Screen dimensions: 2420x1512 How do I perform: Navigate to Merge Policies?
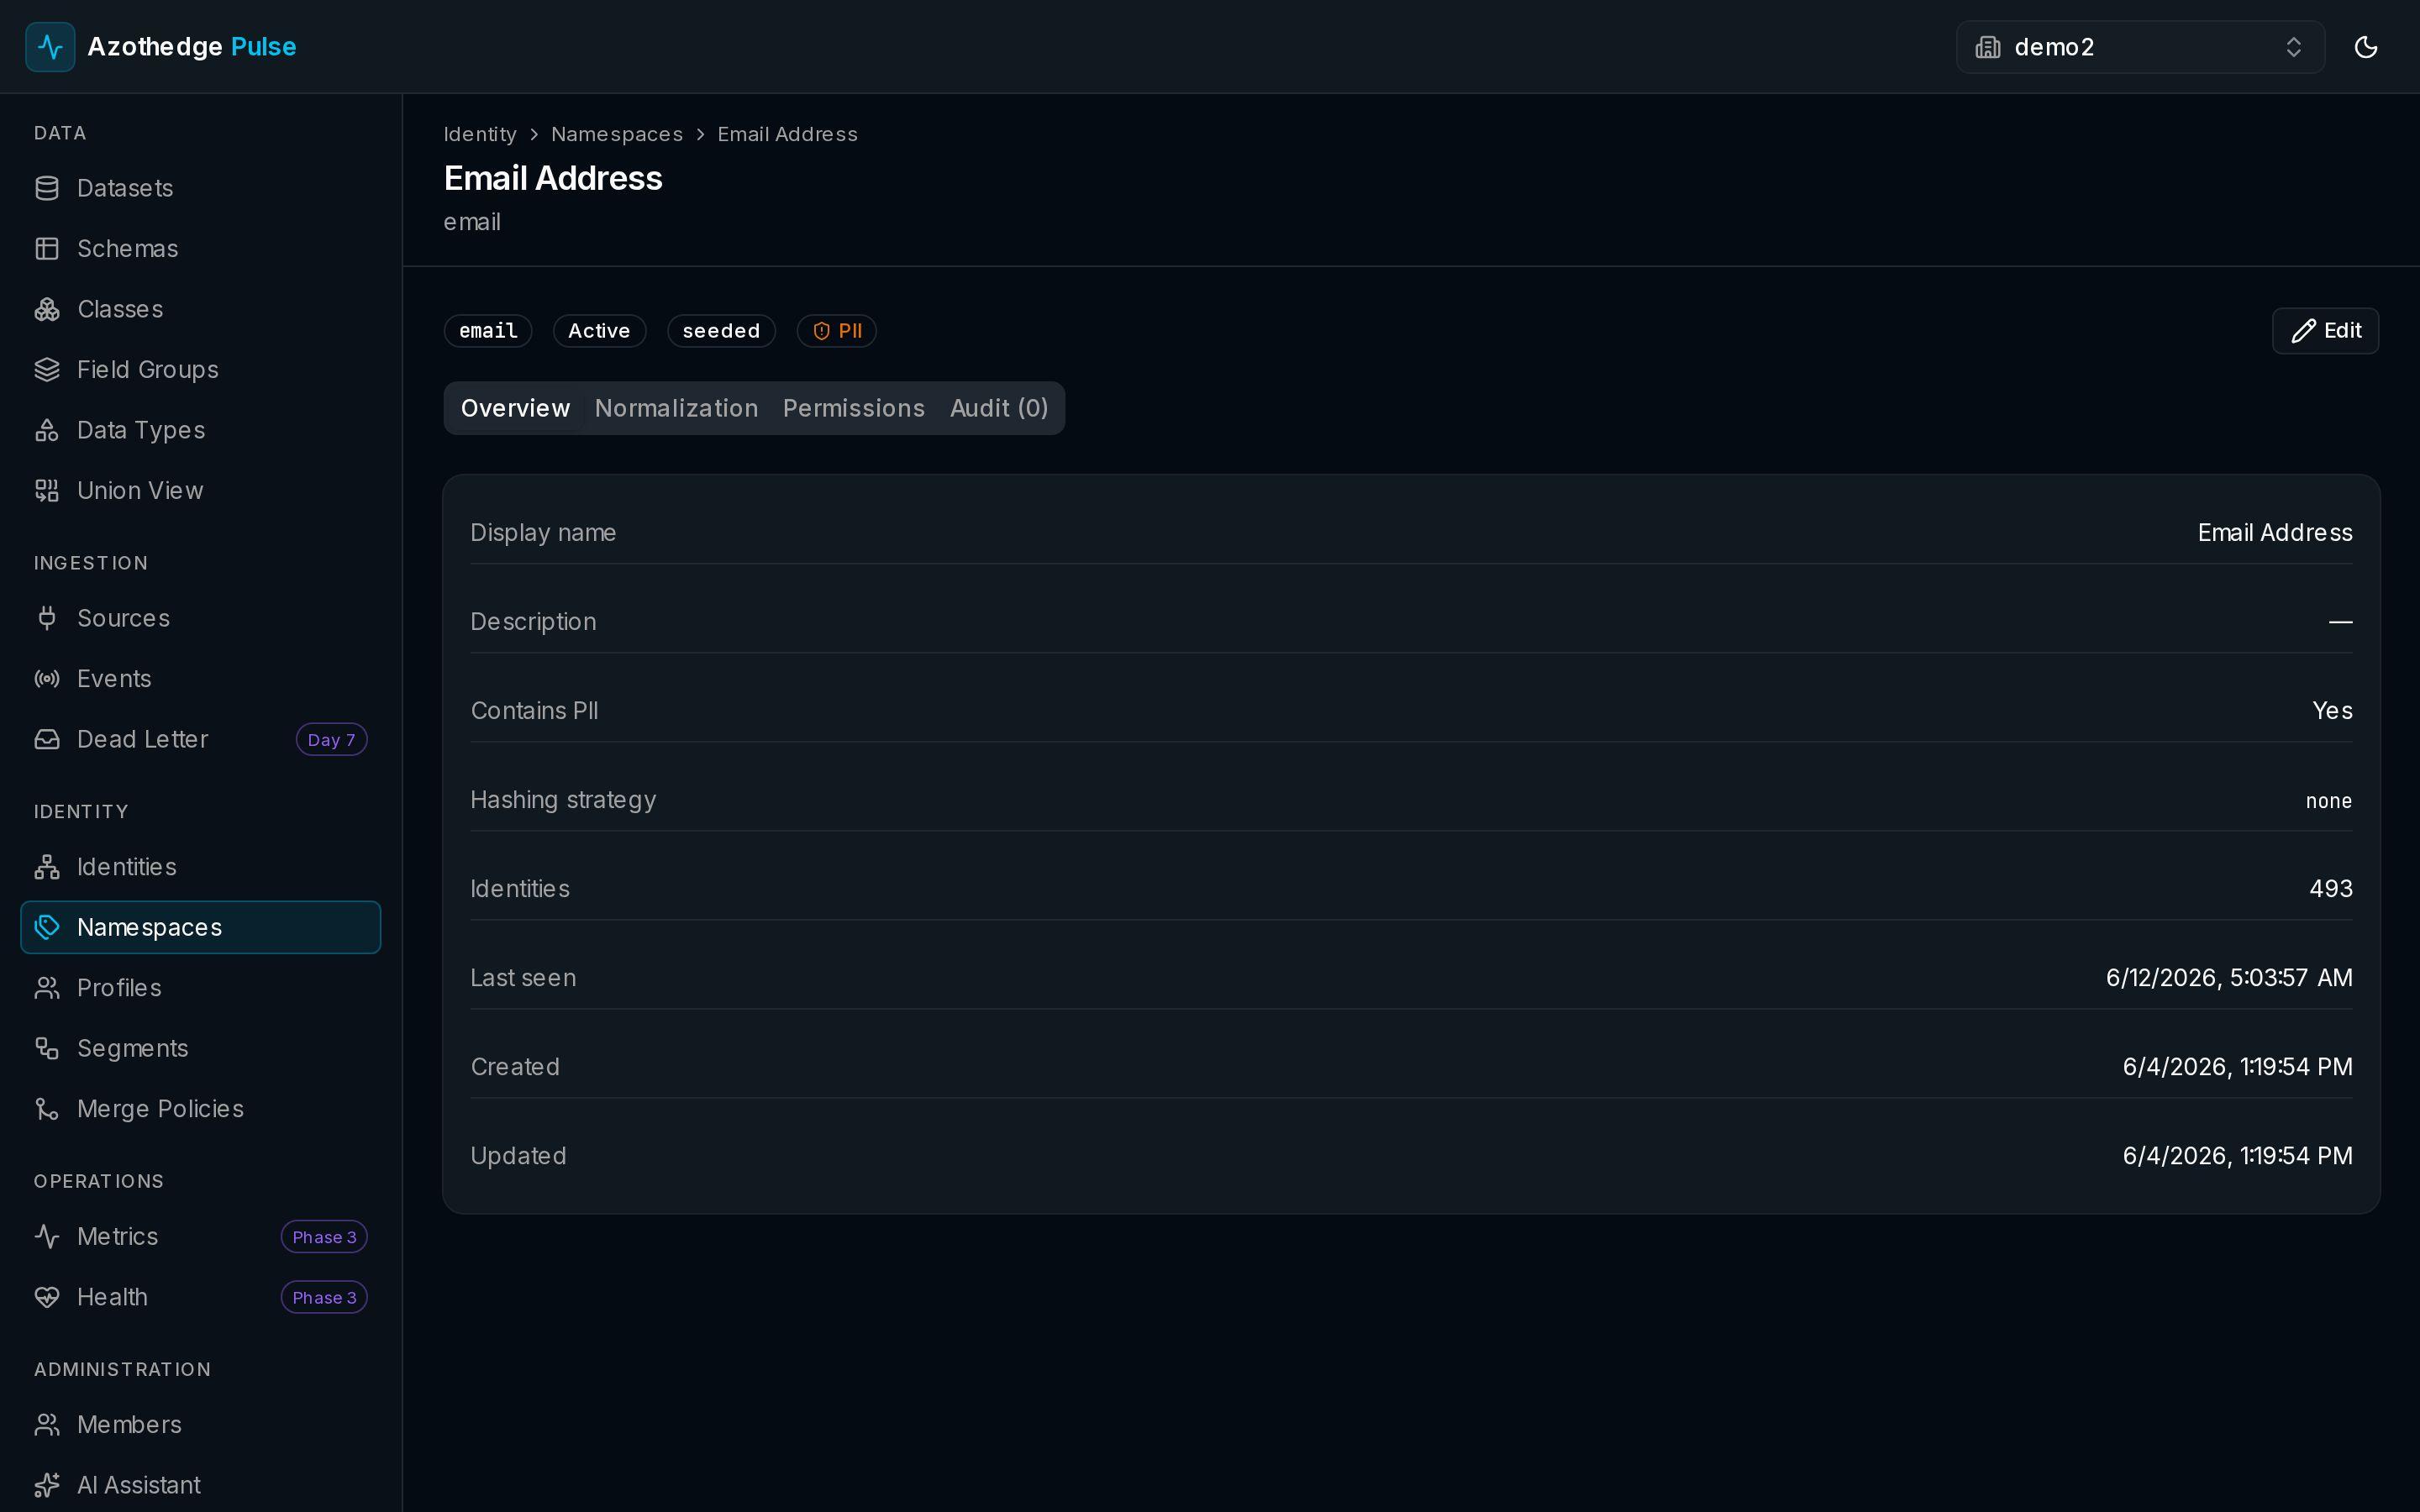(x=200, y=1109)
